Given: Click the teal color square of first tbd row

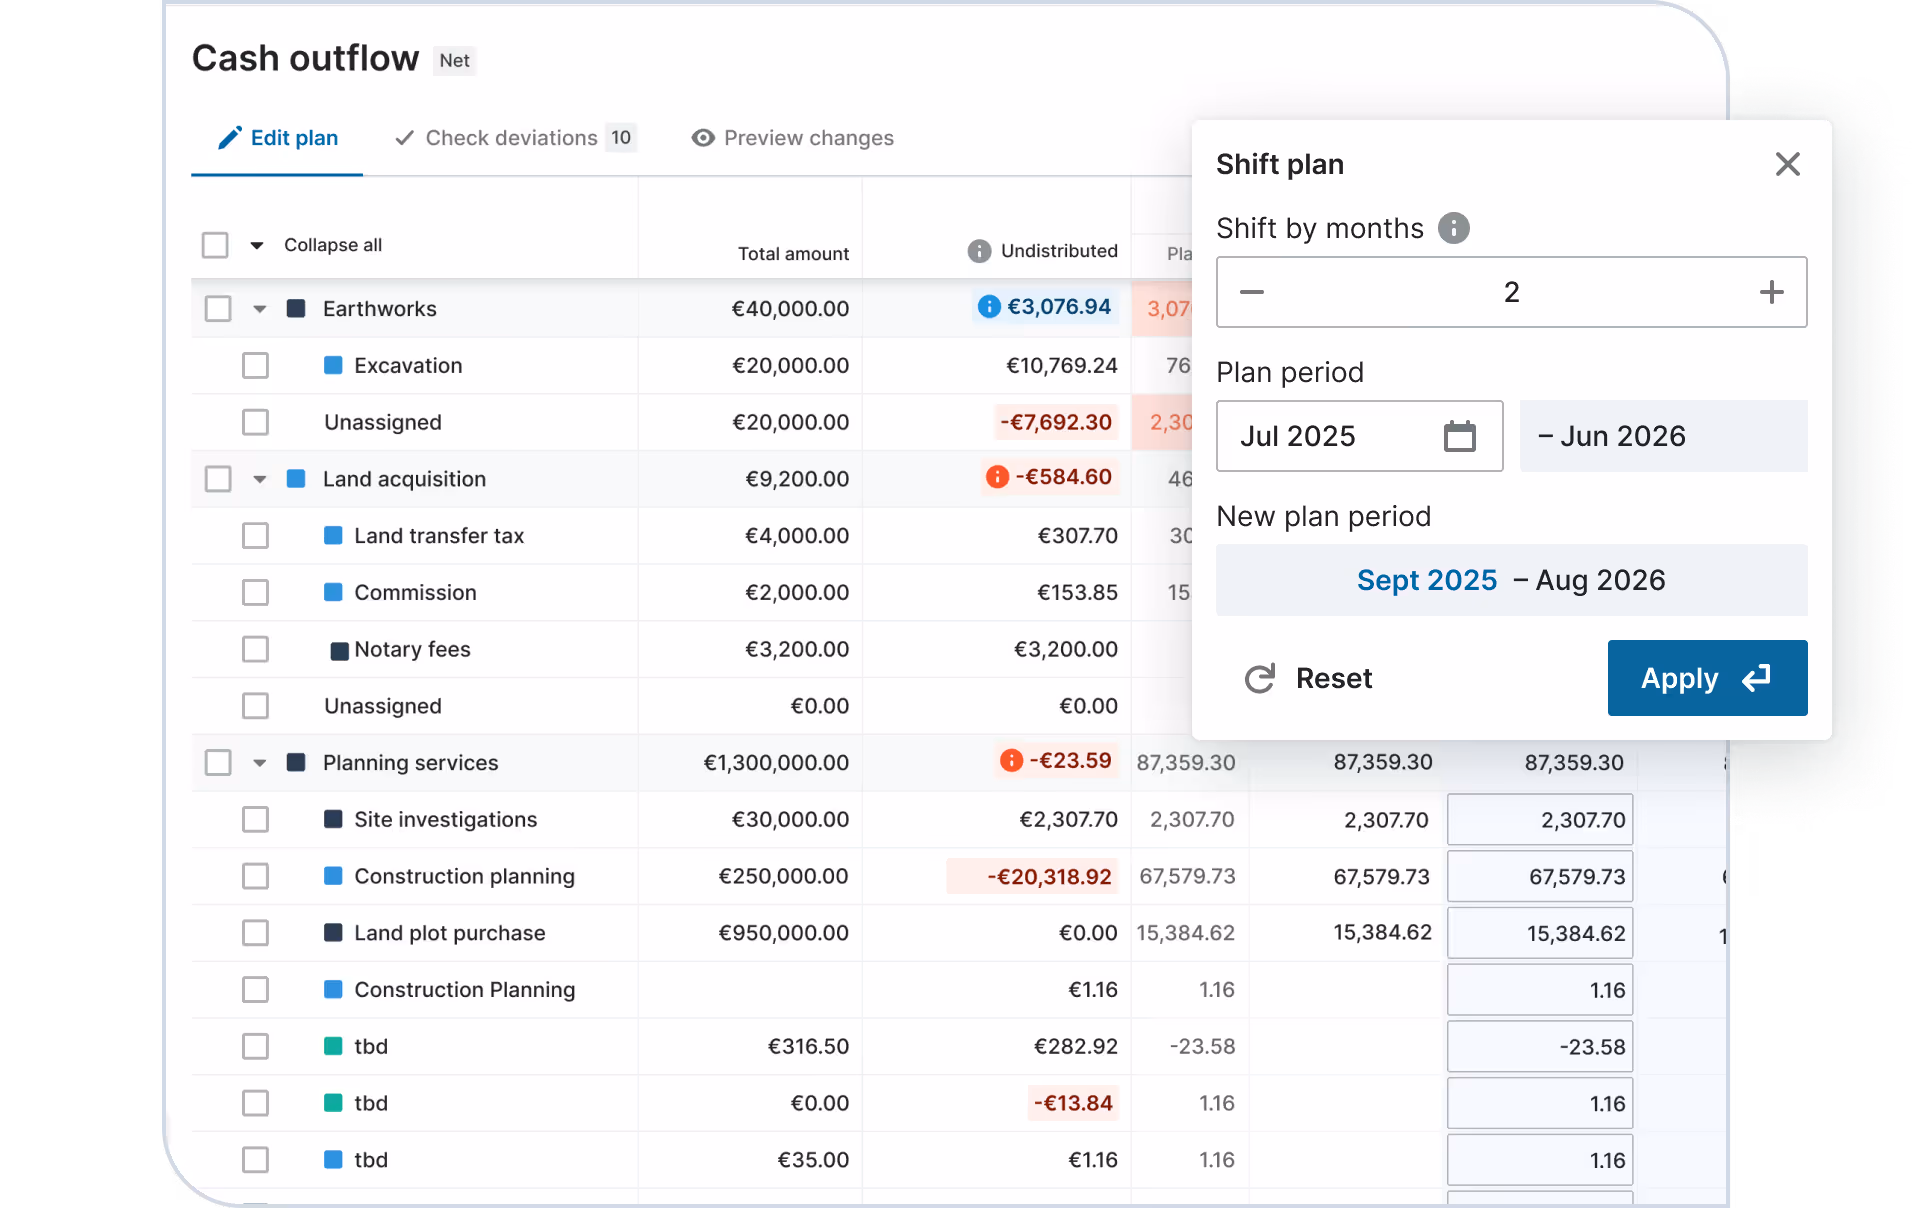Looking at the screenshot, I should [334, 1046].
